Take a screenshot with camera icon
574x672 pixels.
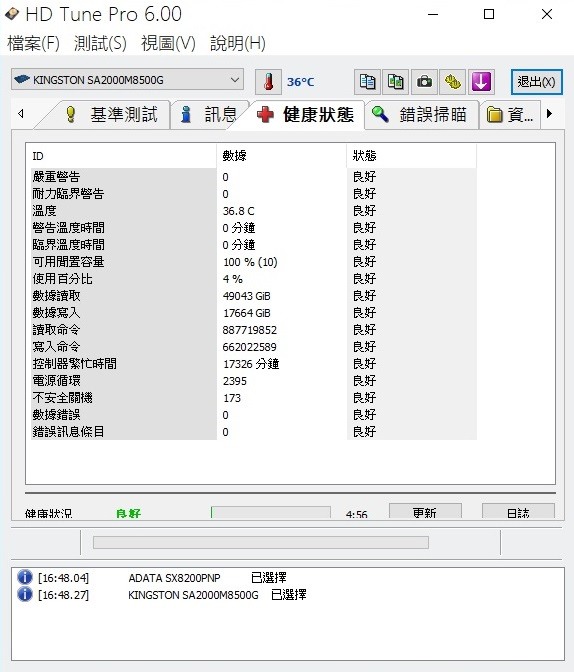point(424,81)
